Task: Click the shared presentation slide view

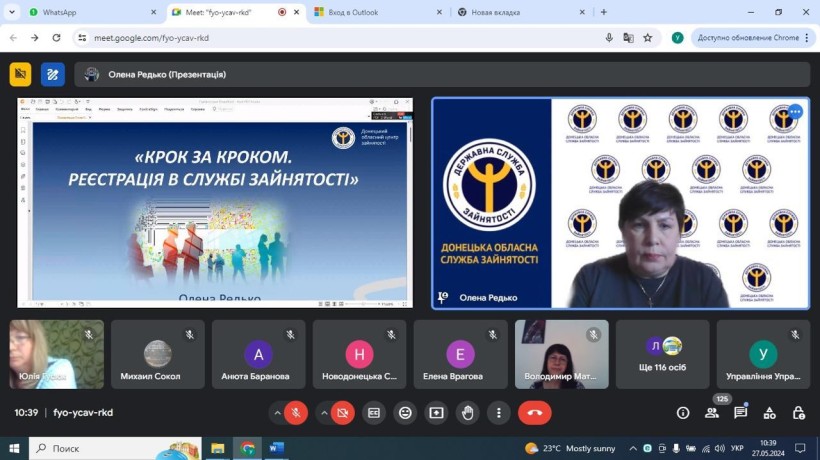Action: (215, 203)
